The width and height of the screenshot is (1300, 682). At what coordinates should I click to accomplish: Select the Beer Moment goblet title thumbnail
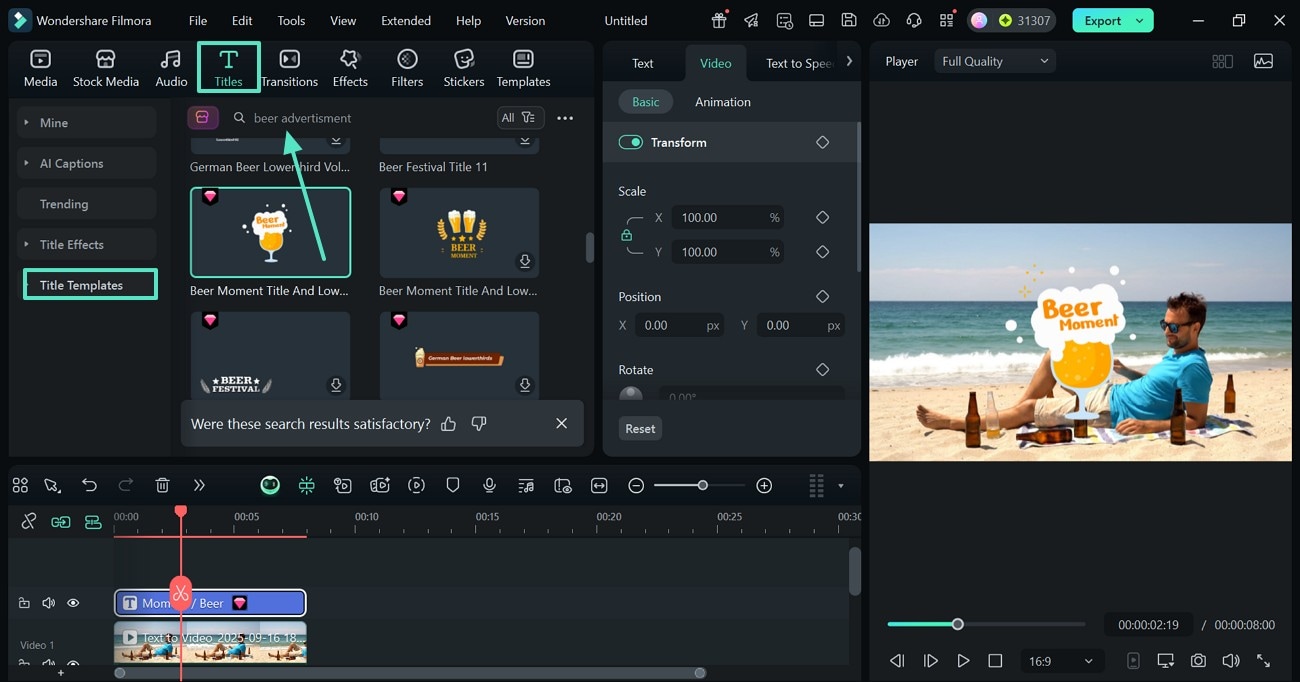pyautogui.click(x=270, y=232)
